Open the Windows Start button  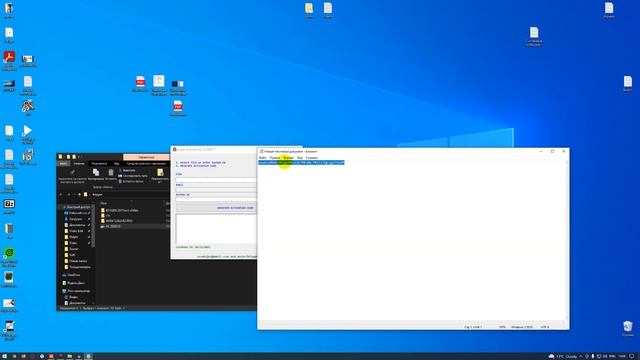tap(4, 356)
